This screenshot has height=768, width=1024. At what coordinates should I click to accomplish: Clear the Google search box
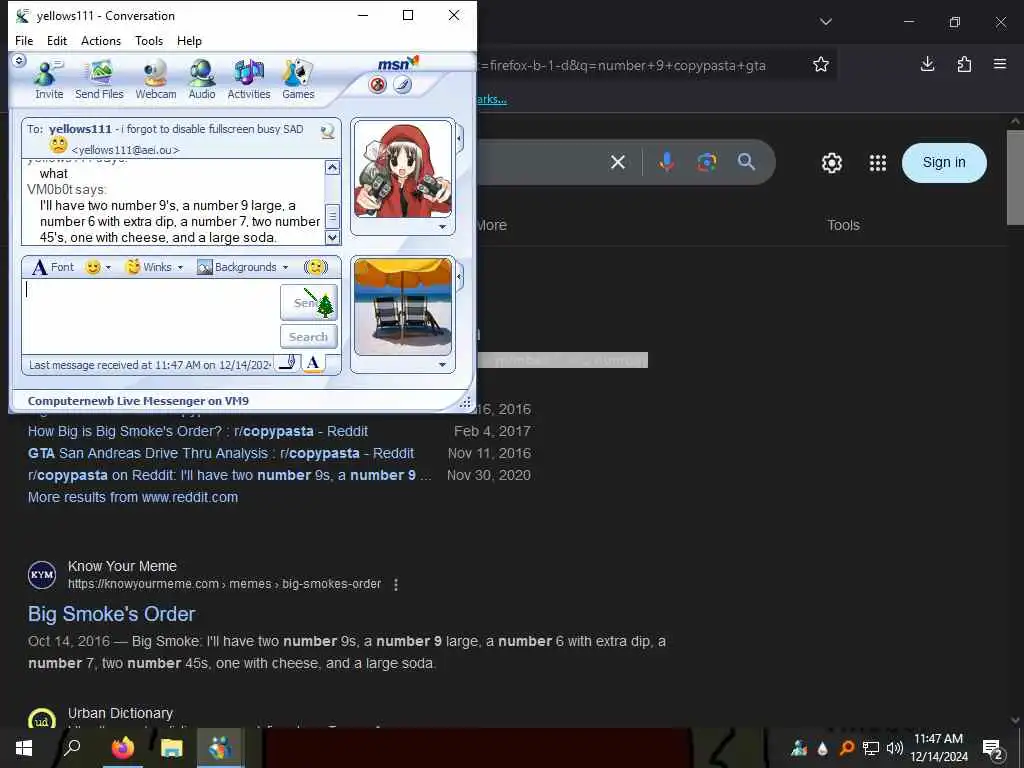click(618, 162)
